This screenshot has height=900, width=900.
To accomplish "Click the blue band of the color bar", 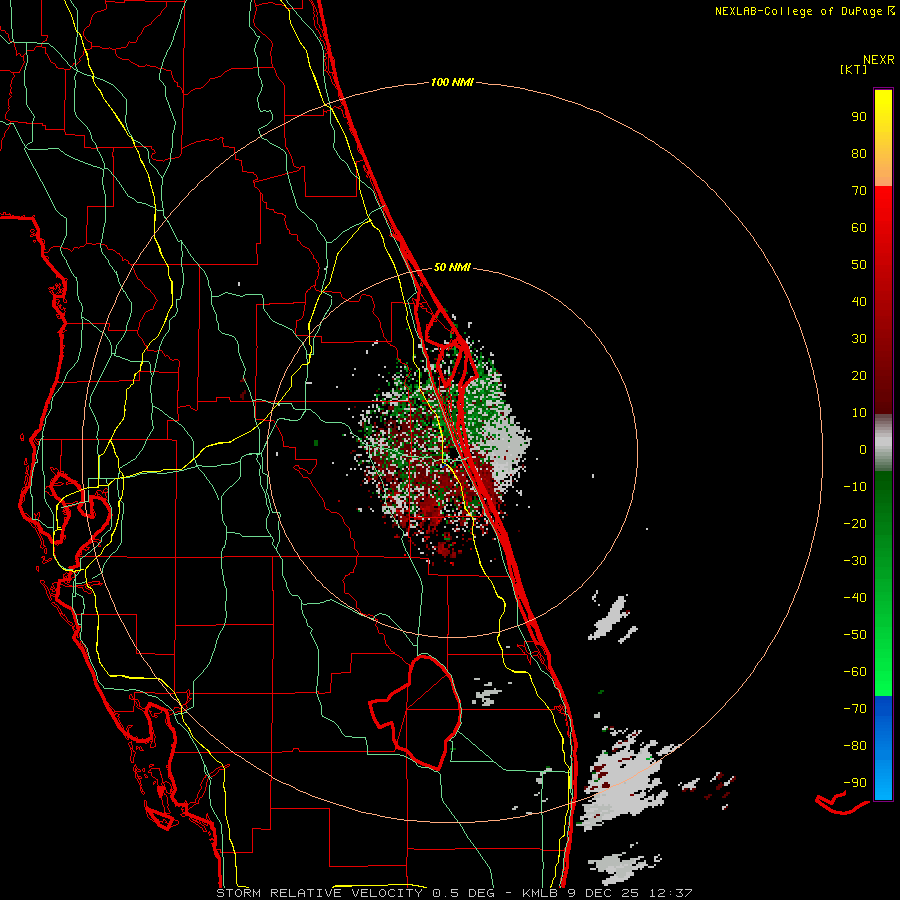I will (883, 748).
